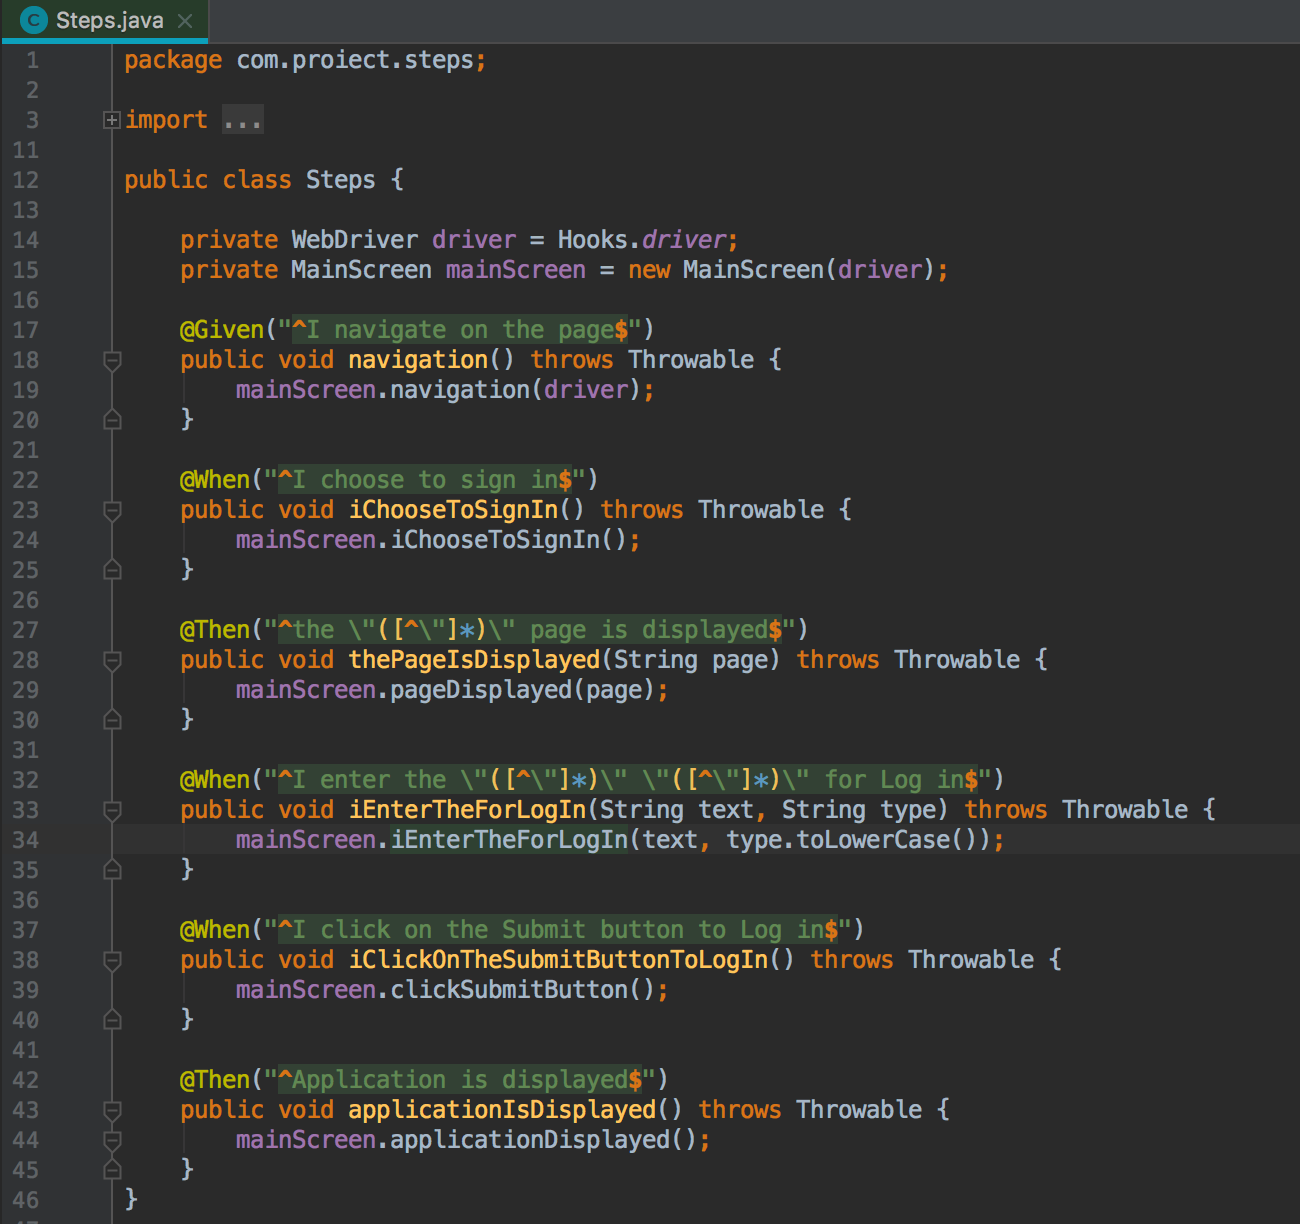This screenshot has height=1224, width=1300.
Task: Collapse the navigation method at line 18
Action: [112, 360]
